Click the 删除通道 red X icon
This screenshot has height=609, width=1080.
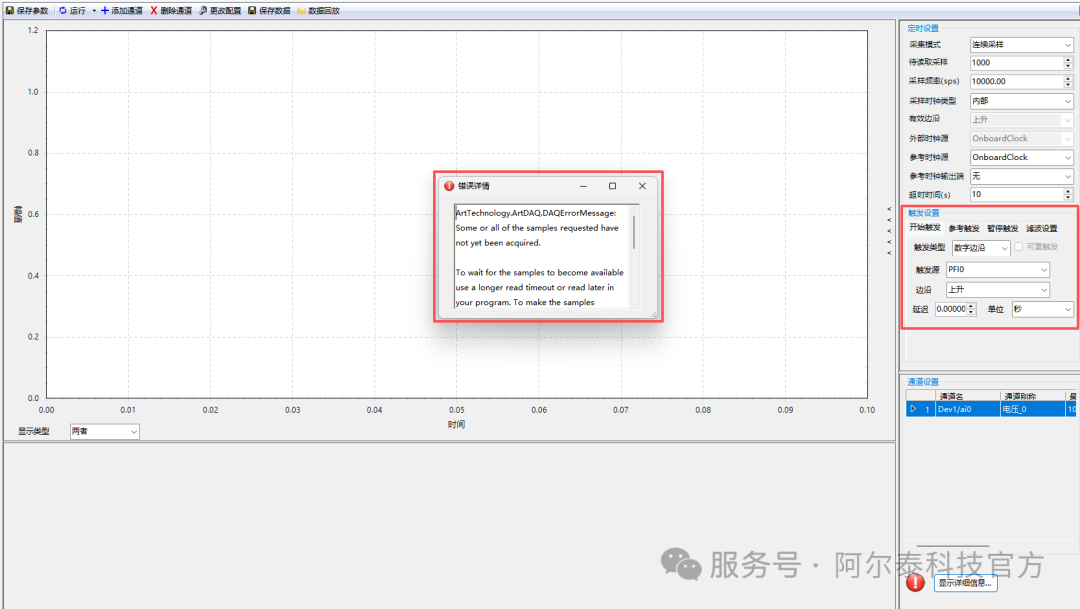154,10
